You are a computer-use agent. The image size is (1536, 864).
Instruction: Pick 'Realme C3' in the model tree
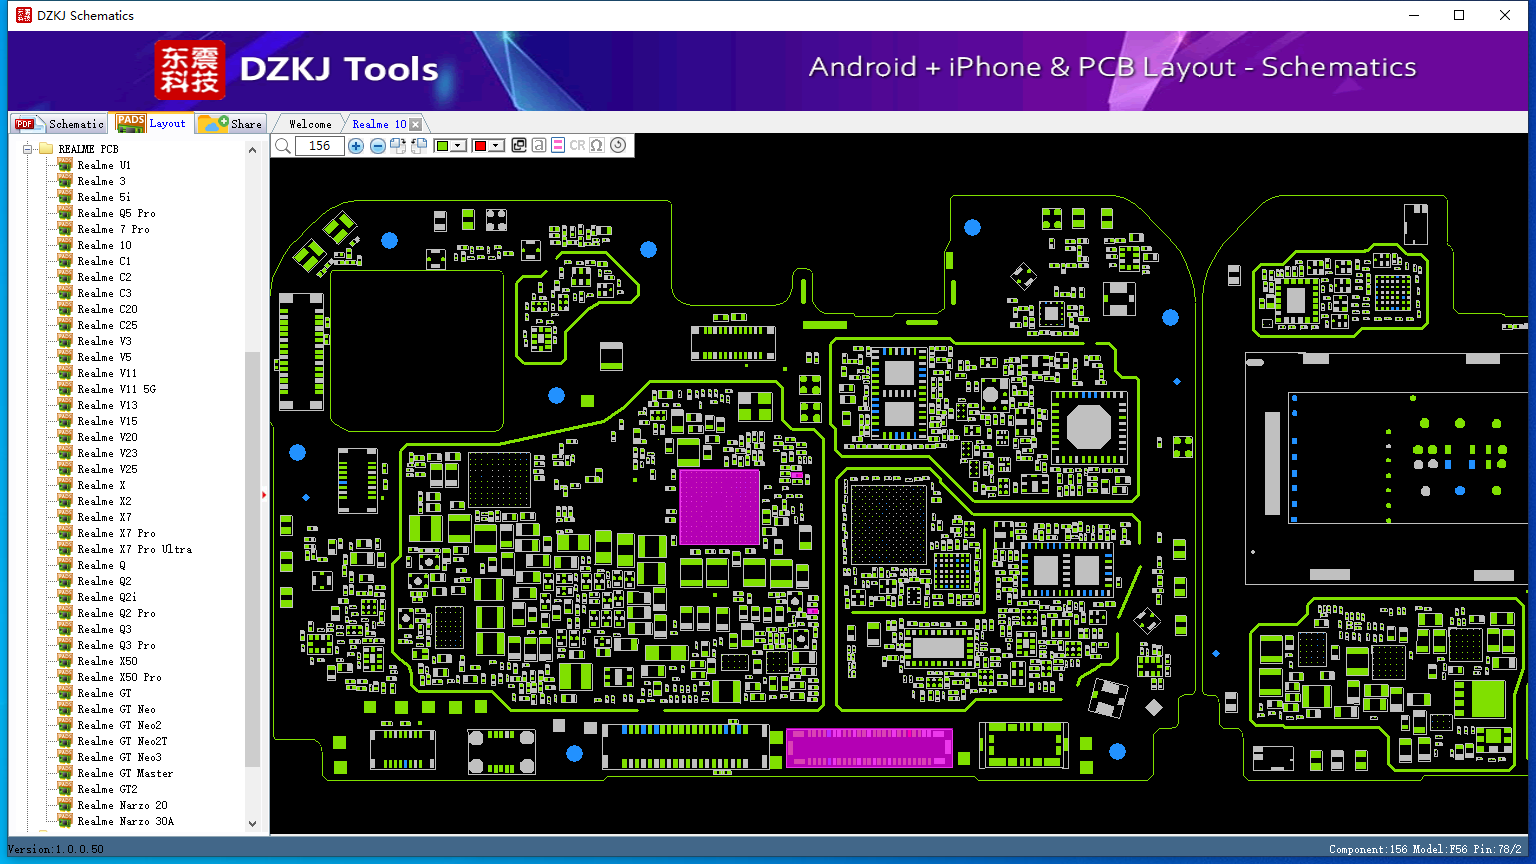point(104,293)
